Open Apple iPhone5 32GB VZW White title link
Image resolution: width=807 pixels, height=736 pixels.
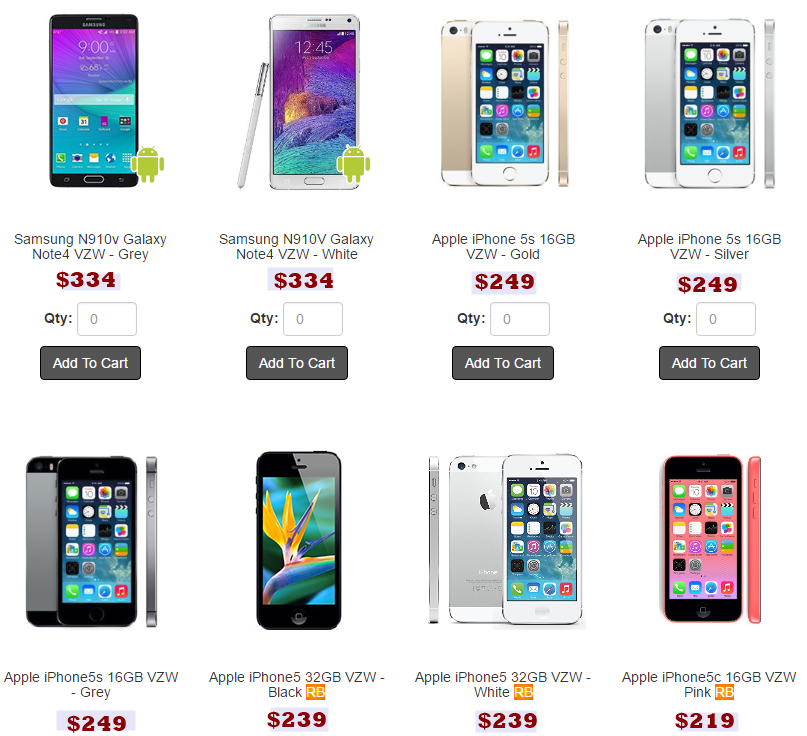click(x=503, y=685)
